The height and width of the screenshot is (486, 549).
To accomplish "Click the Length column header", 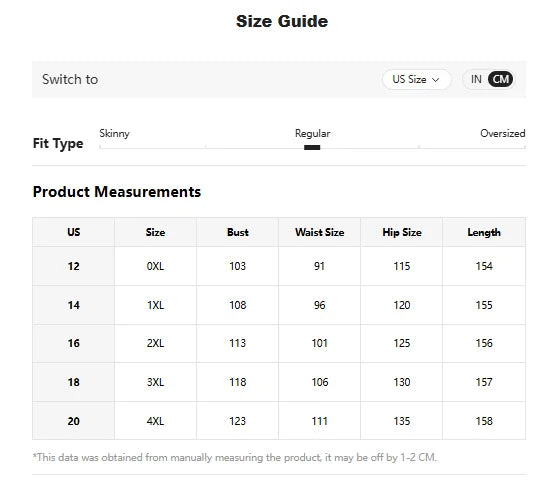I will click(x=484, y=232).
